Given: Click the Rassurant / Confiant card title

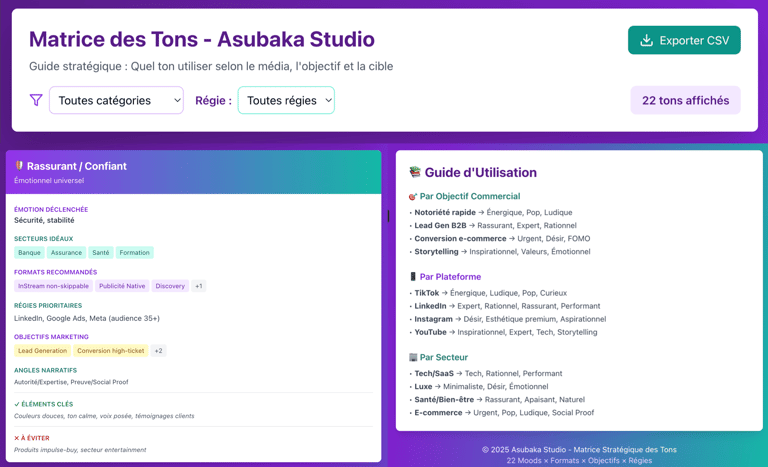Looking at the screenshot, I should [x=77, y=166].
